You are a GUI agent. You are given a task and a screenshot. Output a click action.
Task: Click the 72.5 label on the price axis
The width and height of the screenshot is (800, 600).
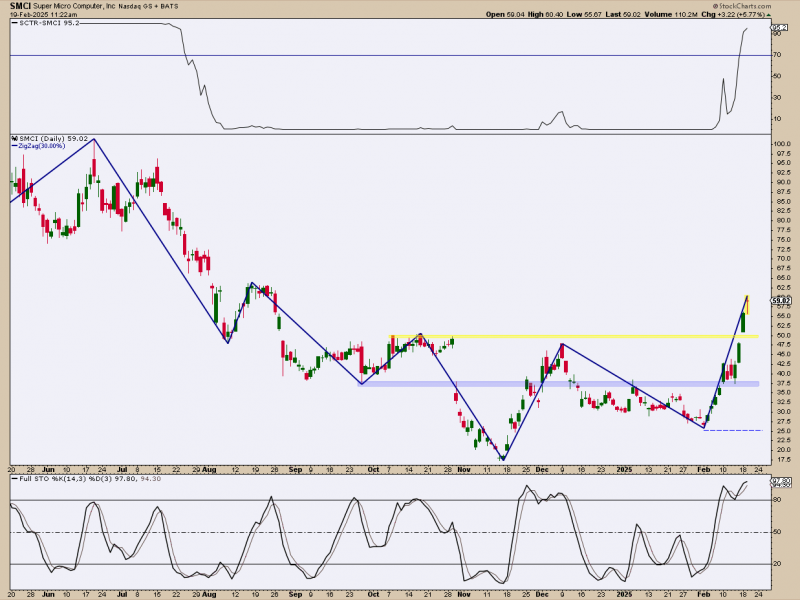click(x=782, y=249)
